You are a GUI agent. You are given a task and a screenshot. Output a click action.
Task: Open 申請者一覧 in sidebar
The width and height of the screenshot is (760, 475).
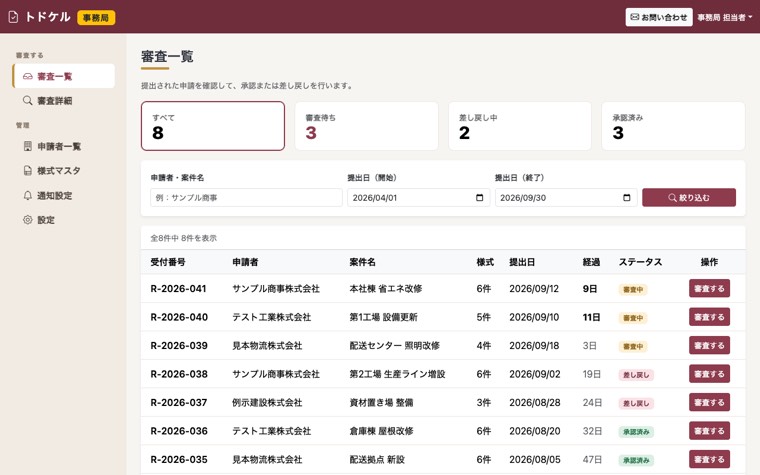(63, 146)
